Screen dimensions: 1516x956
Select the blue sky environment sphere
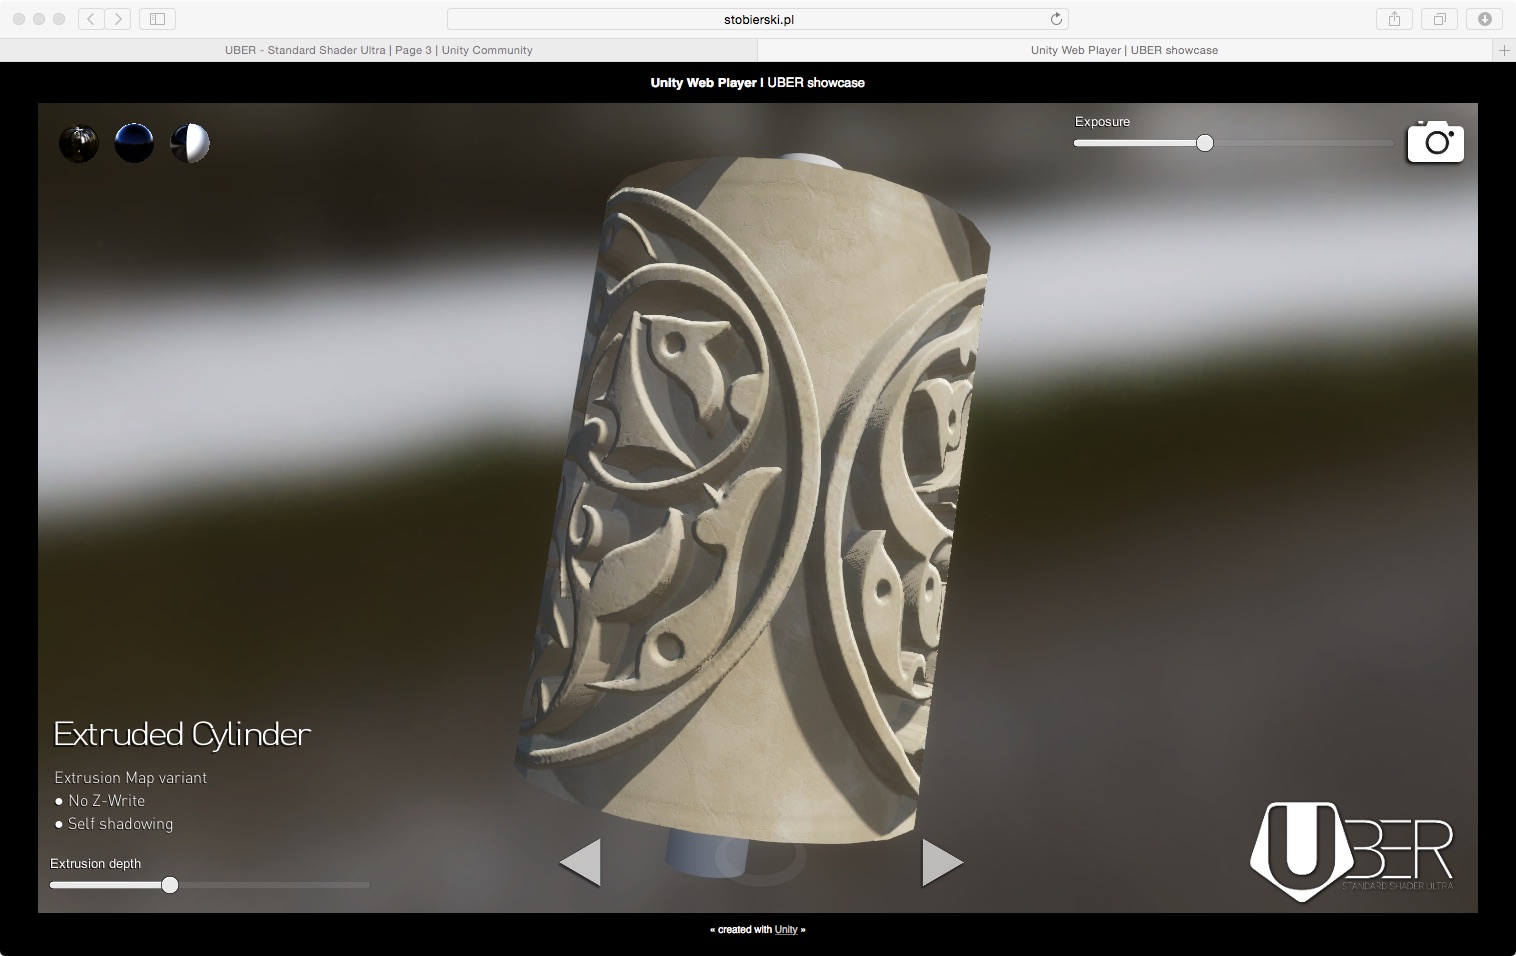coord(134,143)
